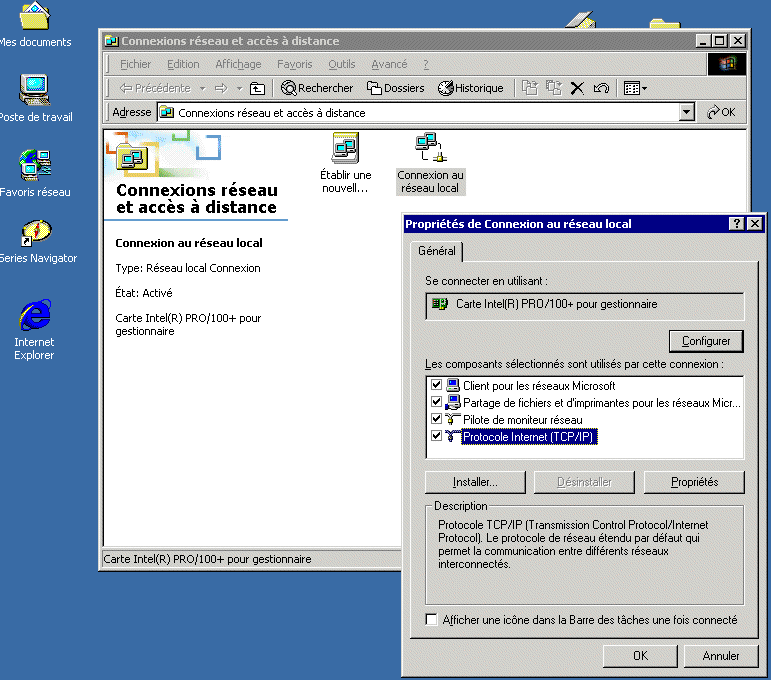771x680 pixels.
Task: Click the dialog's ? help button
Action: [736, 224]
